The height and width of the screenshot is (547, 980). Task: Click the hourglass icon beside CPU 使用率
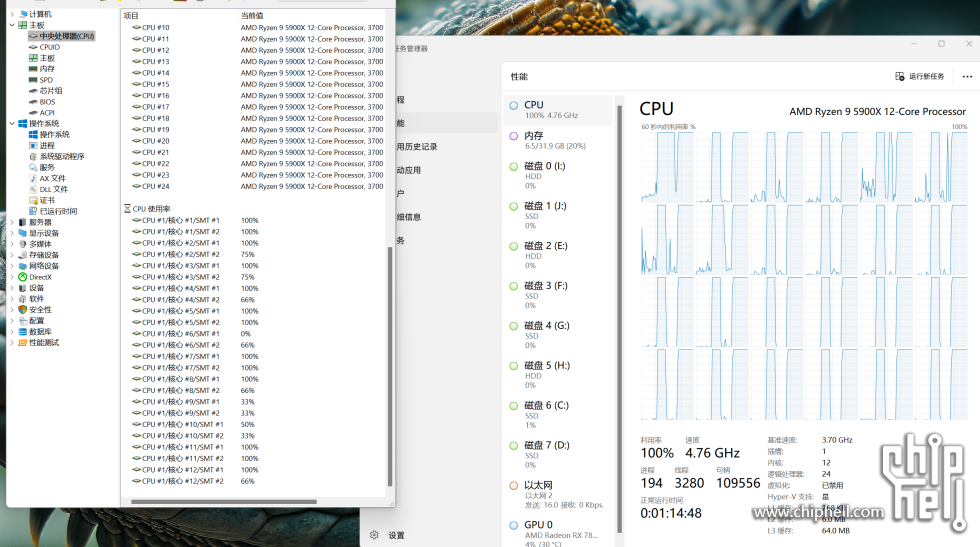click(x=127, y=209)
